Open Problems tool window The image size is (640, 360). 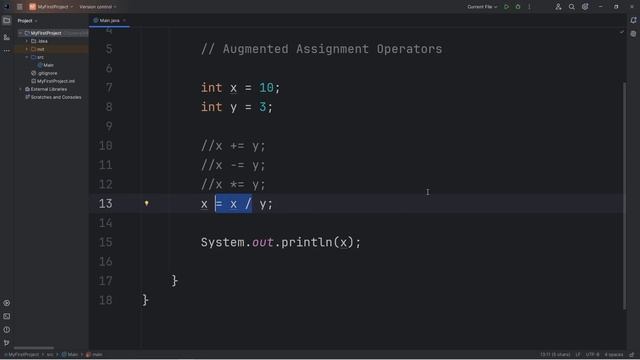tap(7, 329)
